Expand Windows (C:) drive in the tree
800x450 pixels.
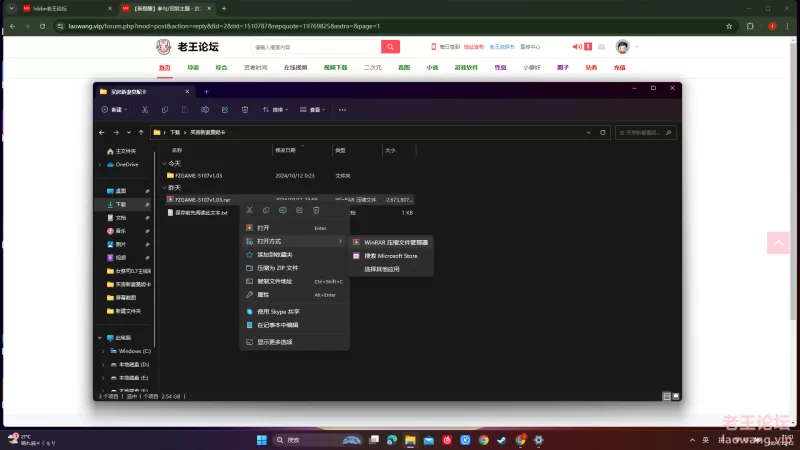[103, 351]
